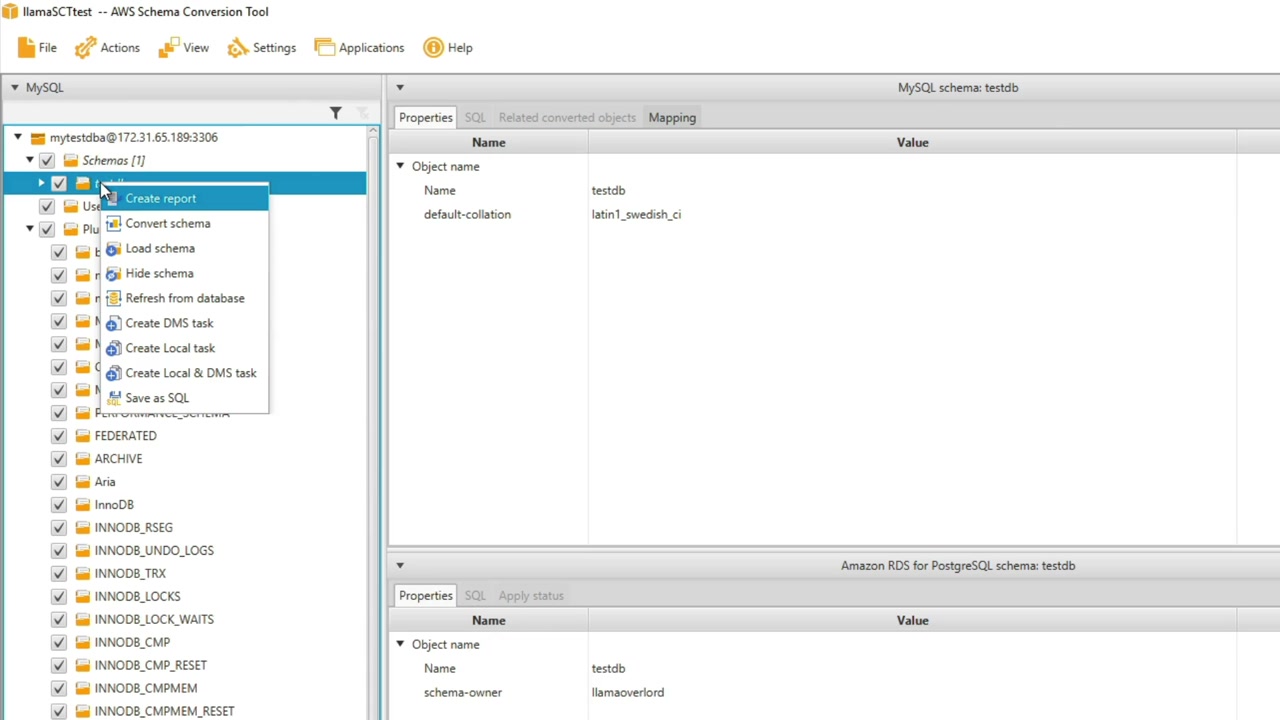This screenshot has height=720, width=1280.
Task: Click the "llamaoverlord" value cell
Action: tap(627, 693)
